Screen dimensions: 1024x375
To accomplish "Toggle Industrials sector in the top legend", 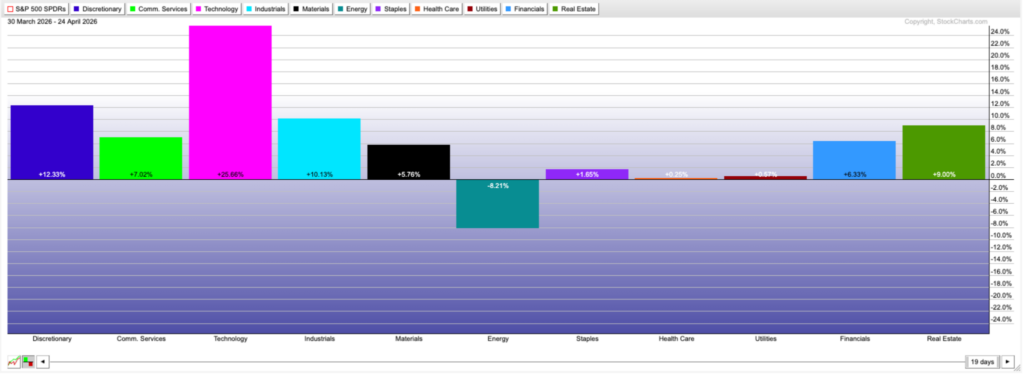I will (266, 9).
